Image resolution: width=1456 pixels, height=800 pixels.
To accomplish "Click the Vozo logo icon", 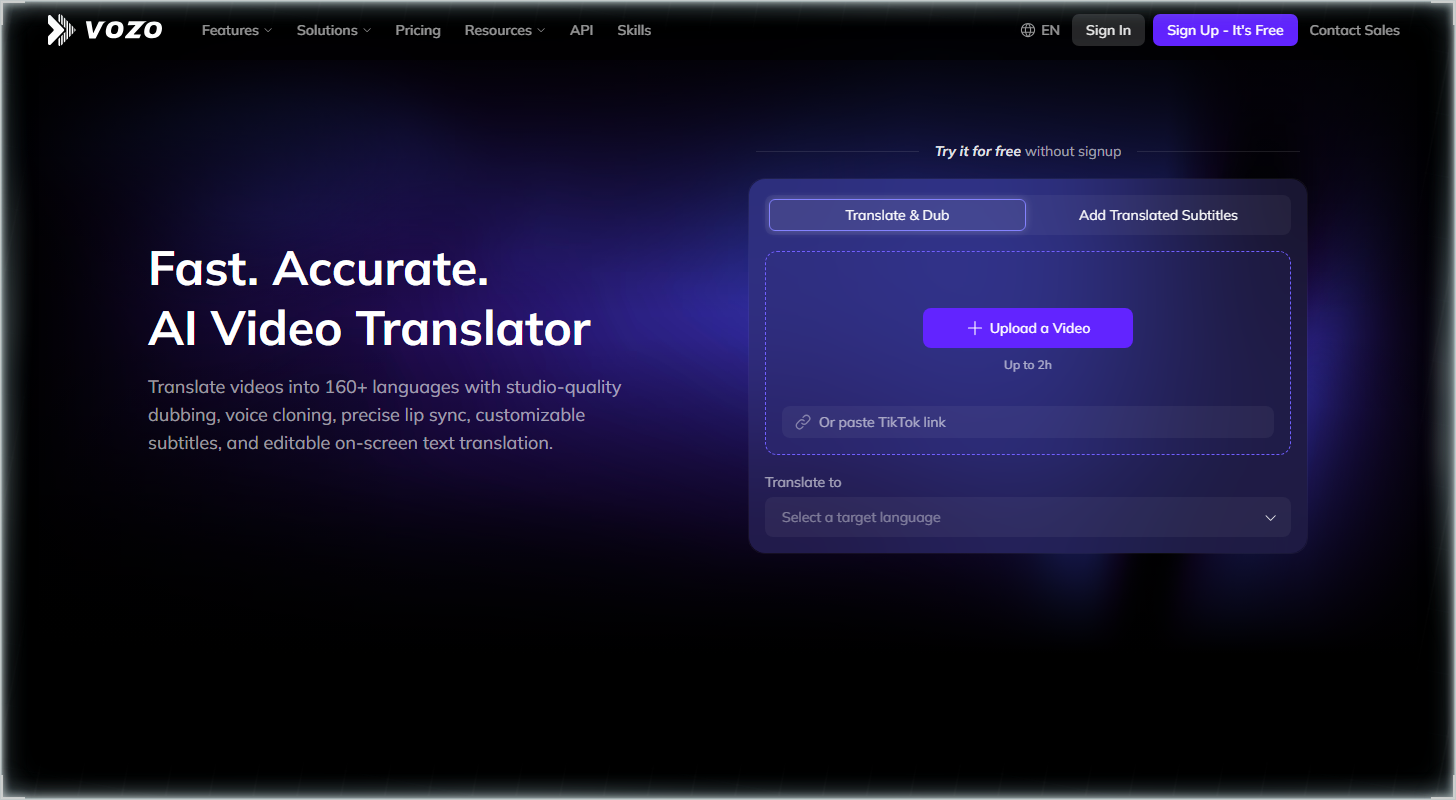I will point(61,30).
